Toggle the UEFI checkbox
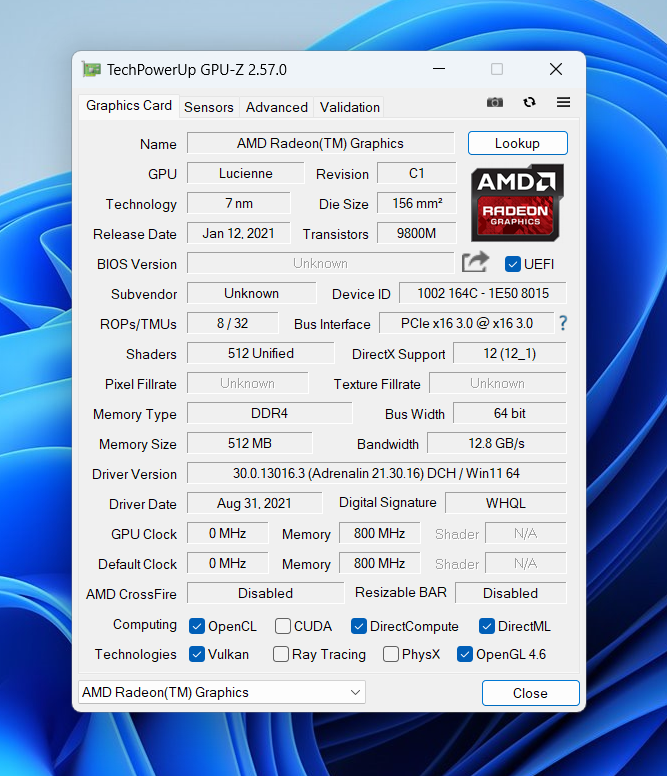Image resolution: width=667 pixels, height=776 pixels. click(513, 264)
